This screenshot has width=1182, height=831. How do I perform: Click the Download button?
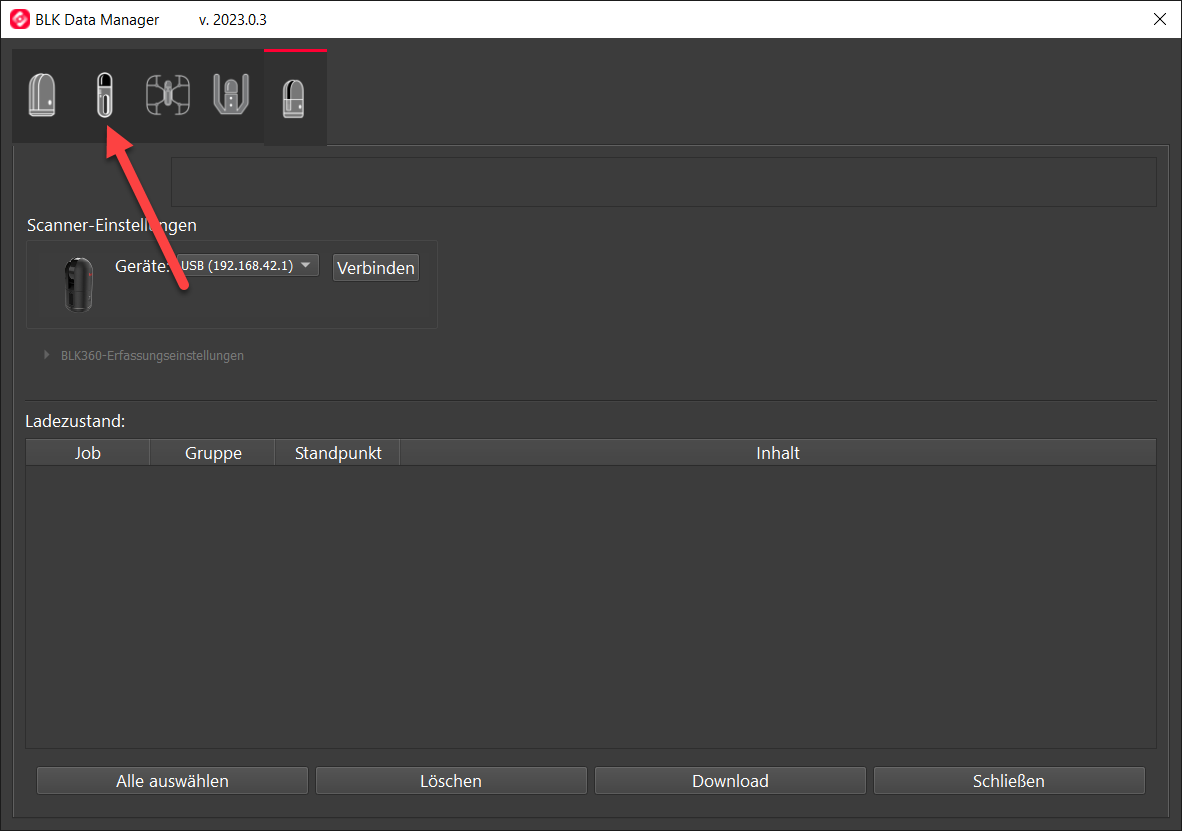tap(730, 780)
